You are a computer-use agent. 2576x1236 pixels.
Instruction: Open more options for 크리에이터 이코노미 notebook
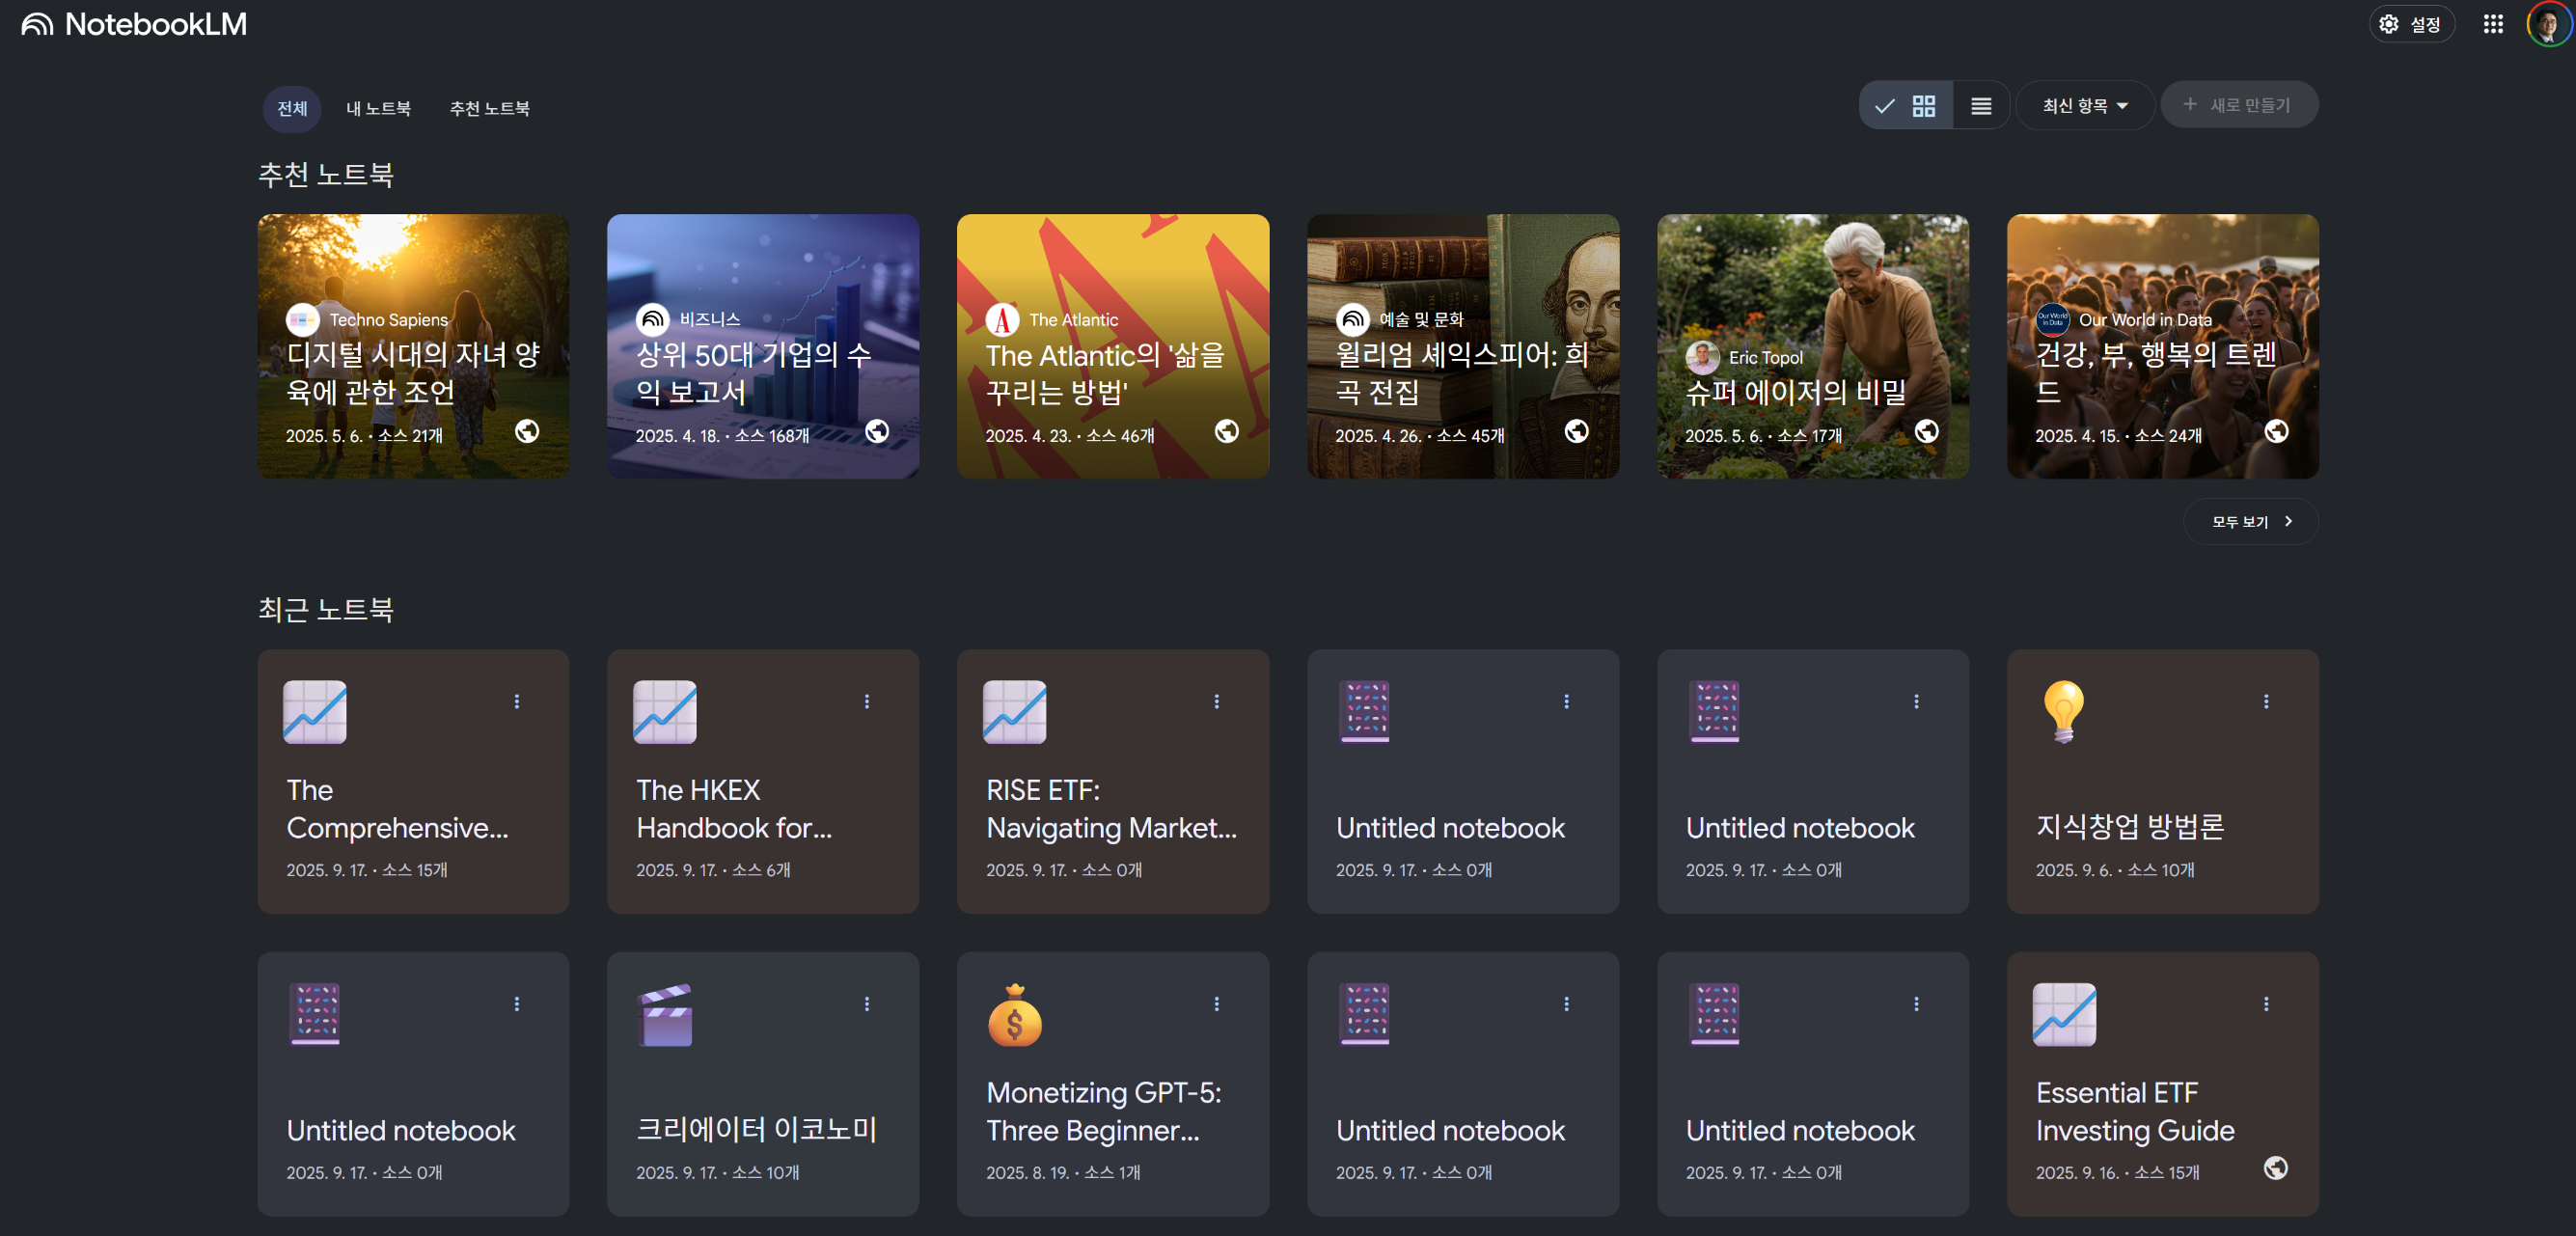[x=866, y=1003]
